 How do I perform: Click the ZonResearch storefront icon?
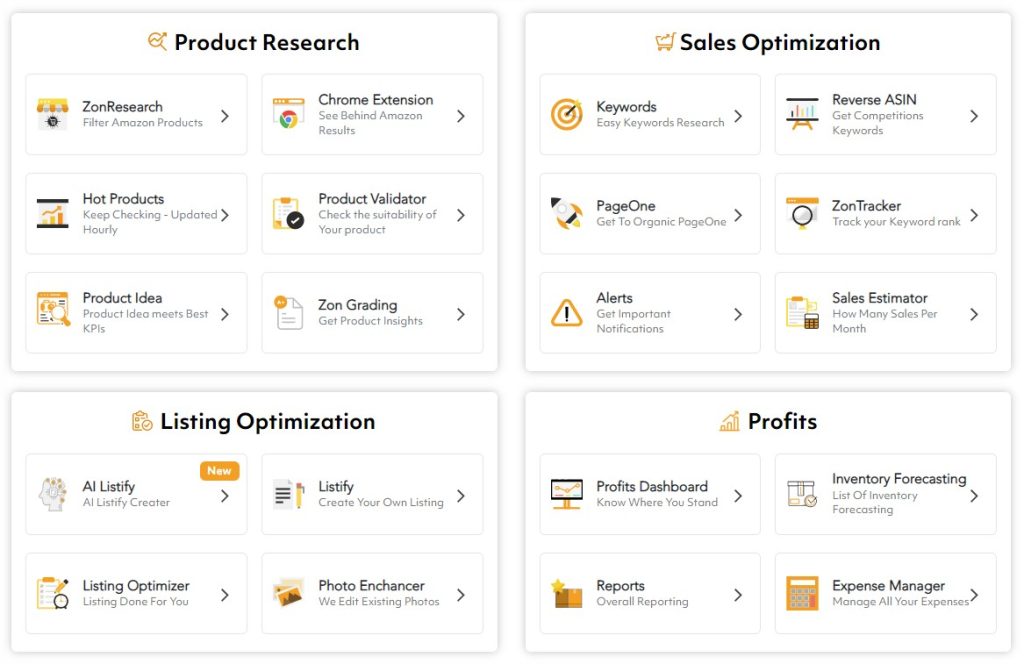(52, 114)
